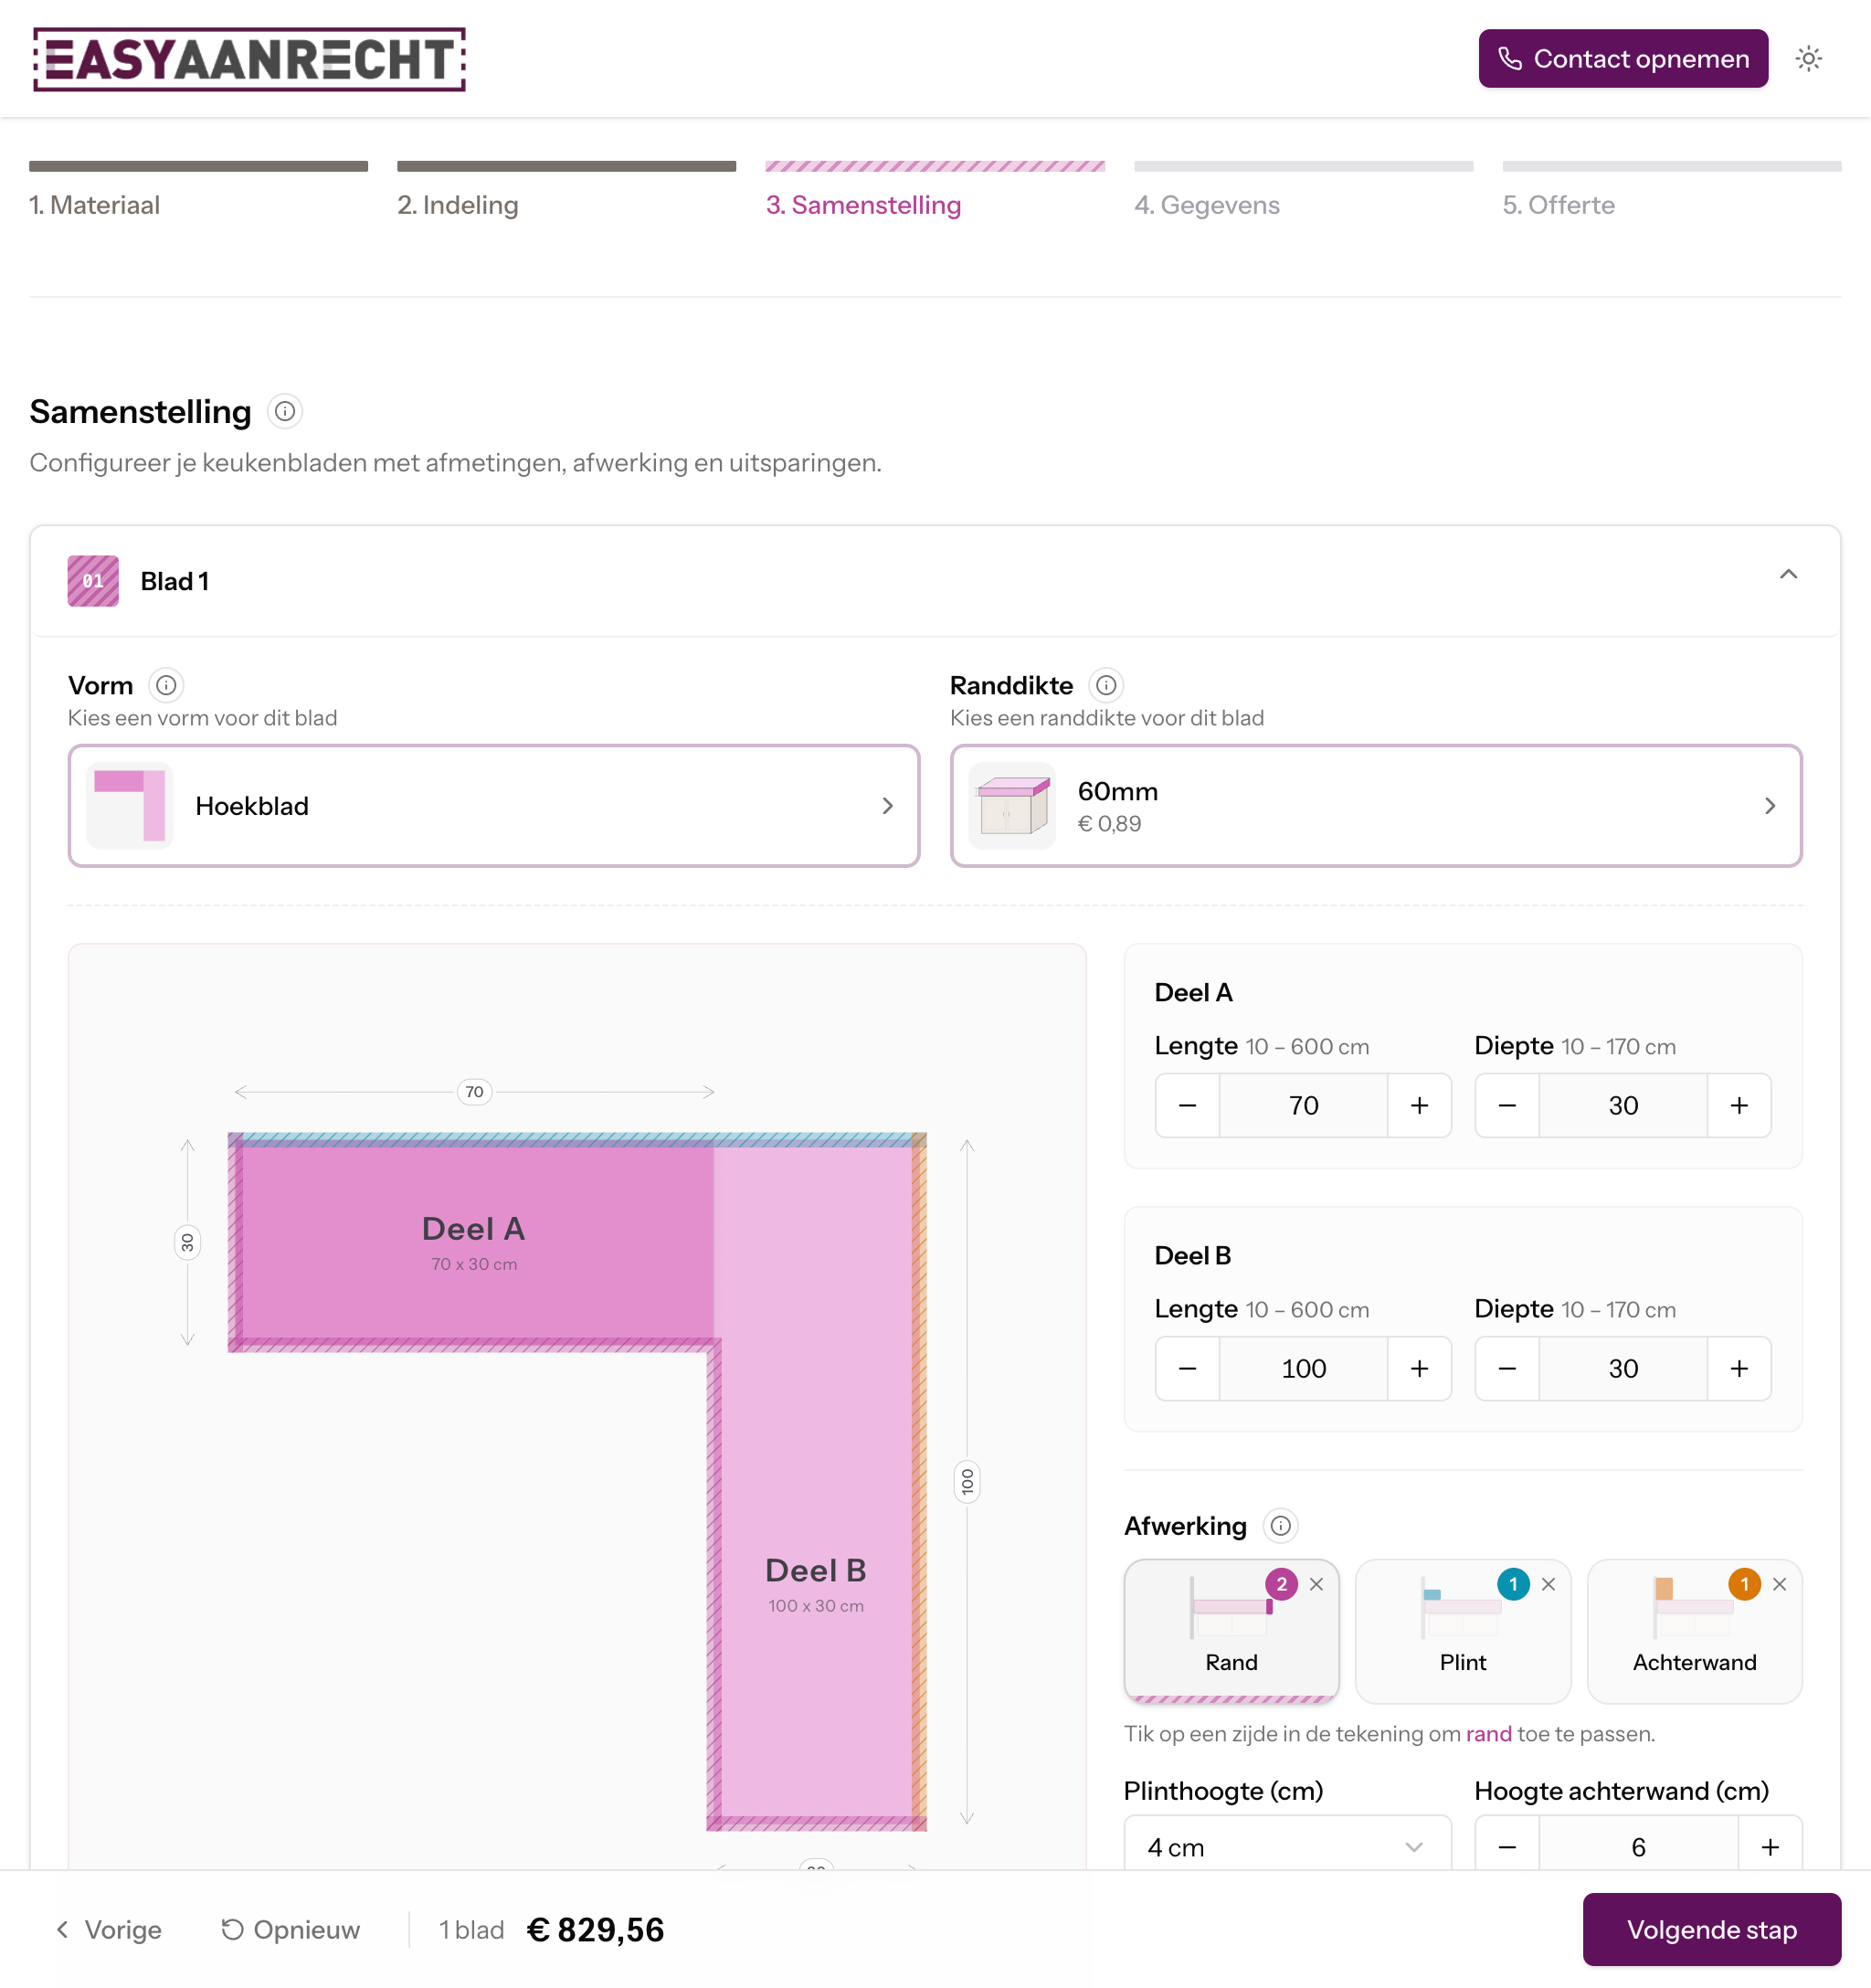Open the Vorm selector via its chevron

coord(887,805)
